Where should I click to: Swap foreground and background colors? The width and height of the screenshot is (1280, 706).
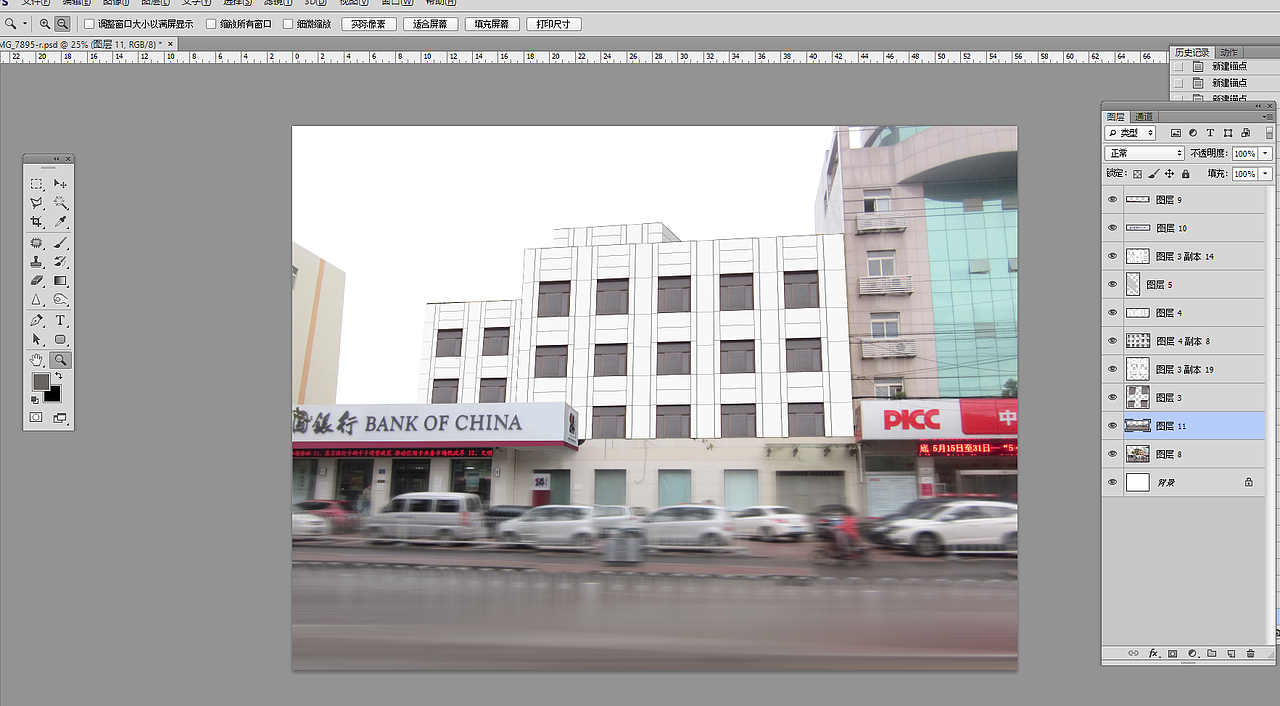(59, 377)
